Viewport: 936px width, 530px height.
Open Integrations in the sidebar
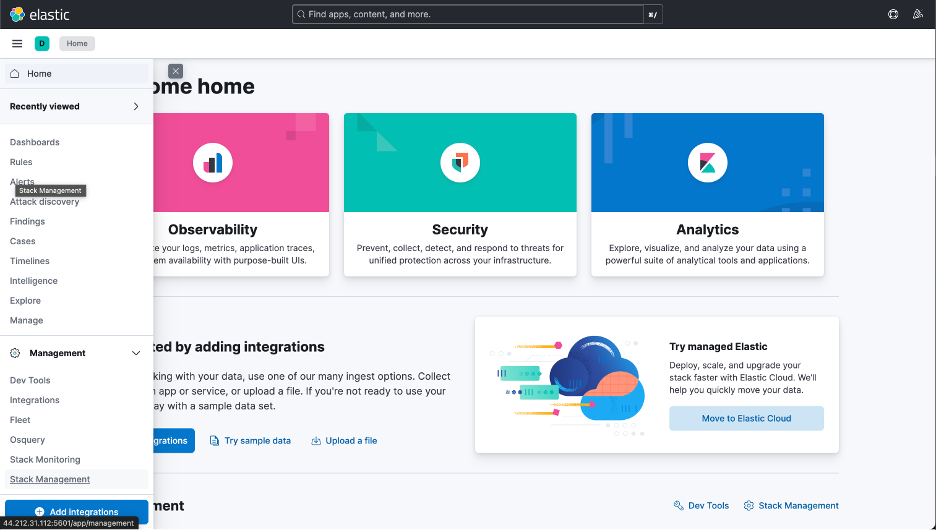tap(35, 400)
